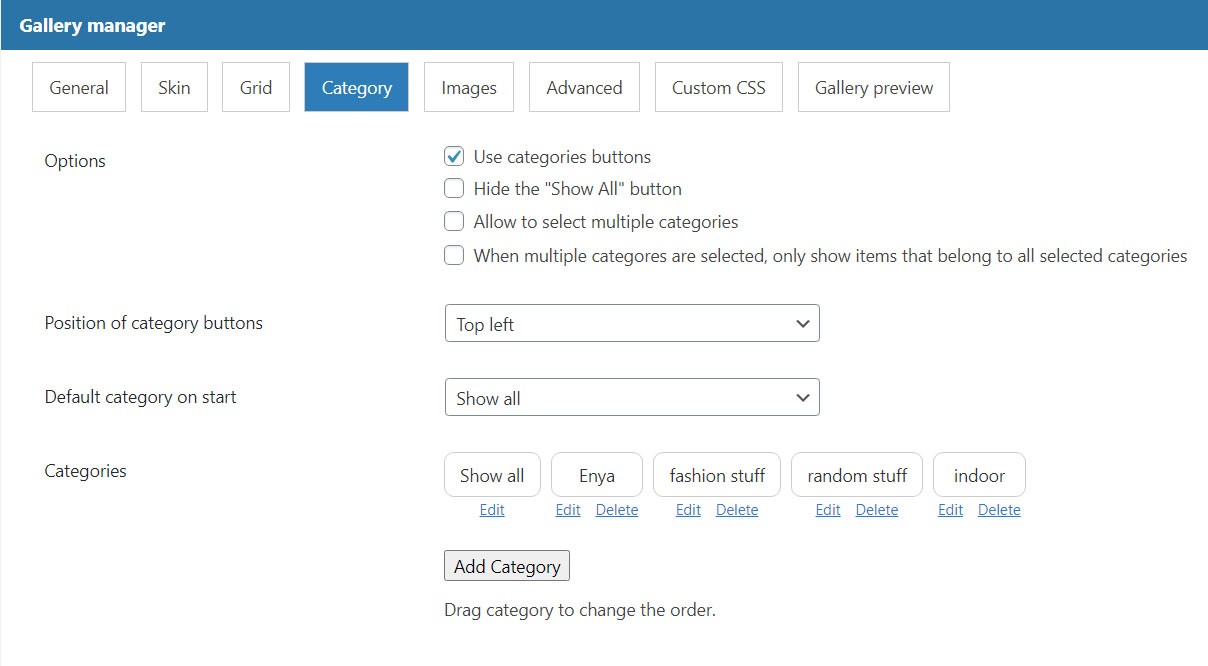Viewport: 1208px width, 666px height.
Task: Tick Allow to select multiple categories
Action: [x=454, y=221]
